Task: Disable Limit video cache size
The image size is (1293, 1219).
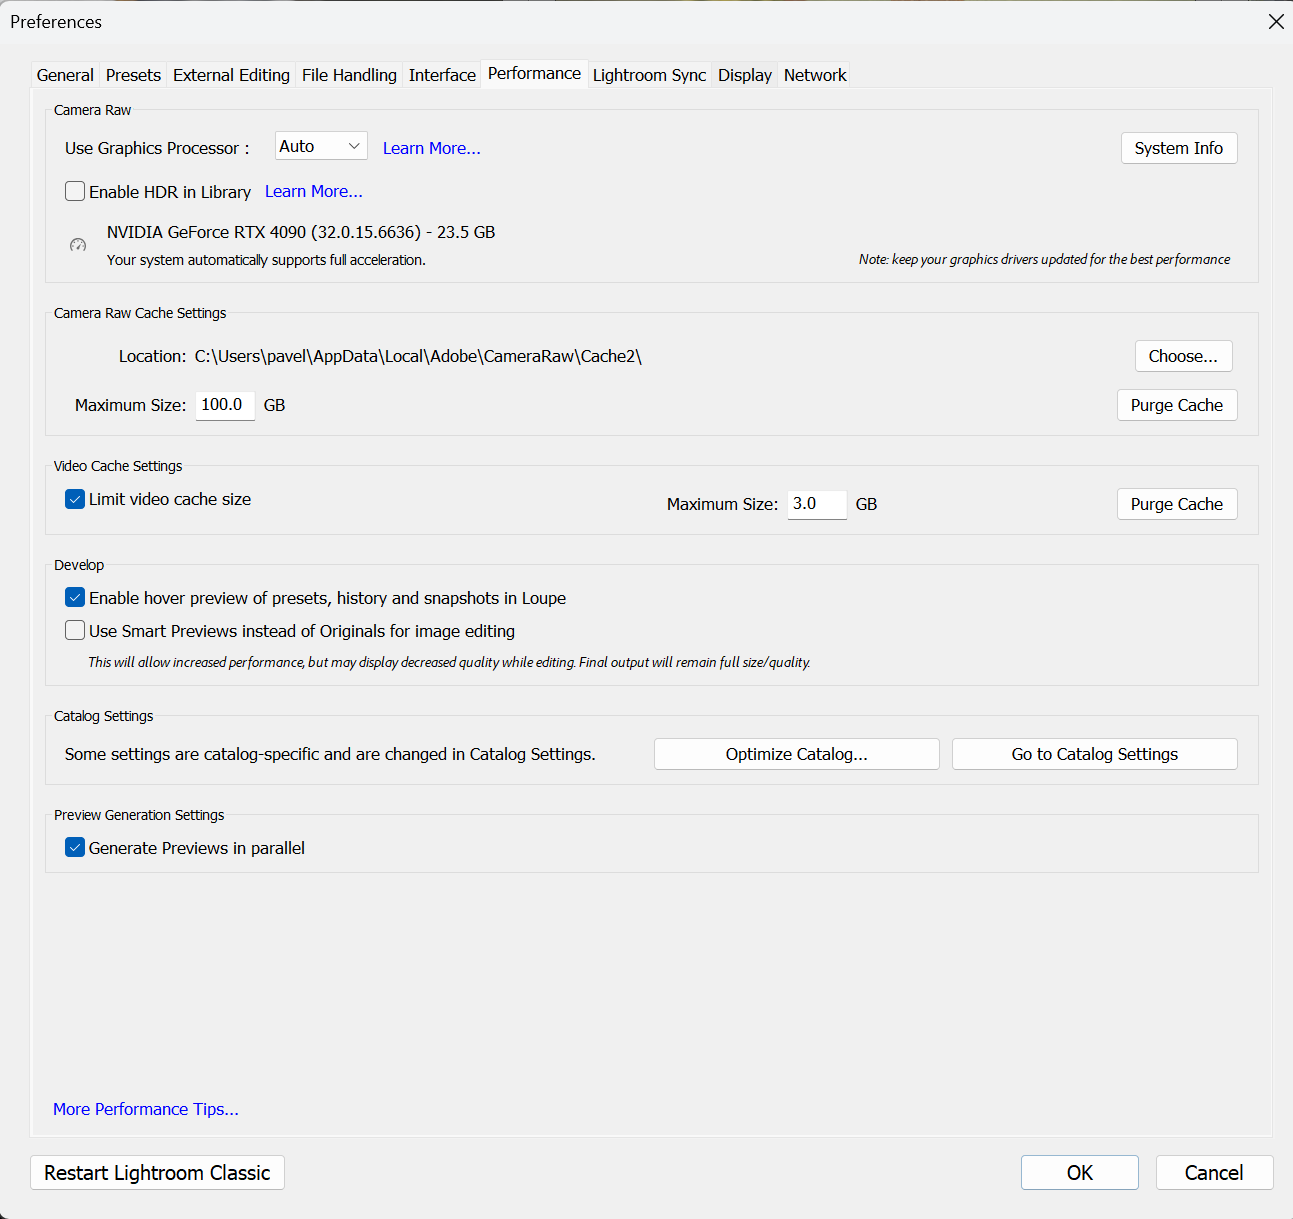Action: point(75,499)
